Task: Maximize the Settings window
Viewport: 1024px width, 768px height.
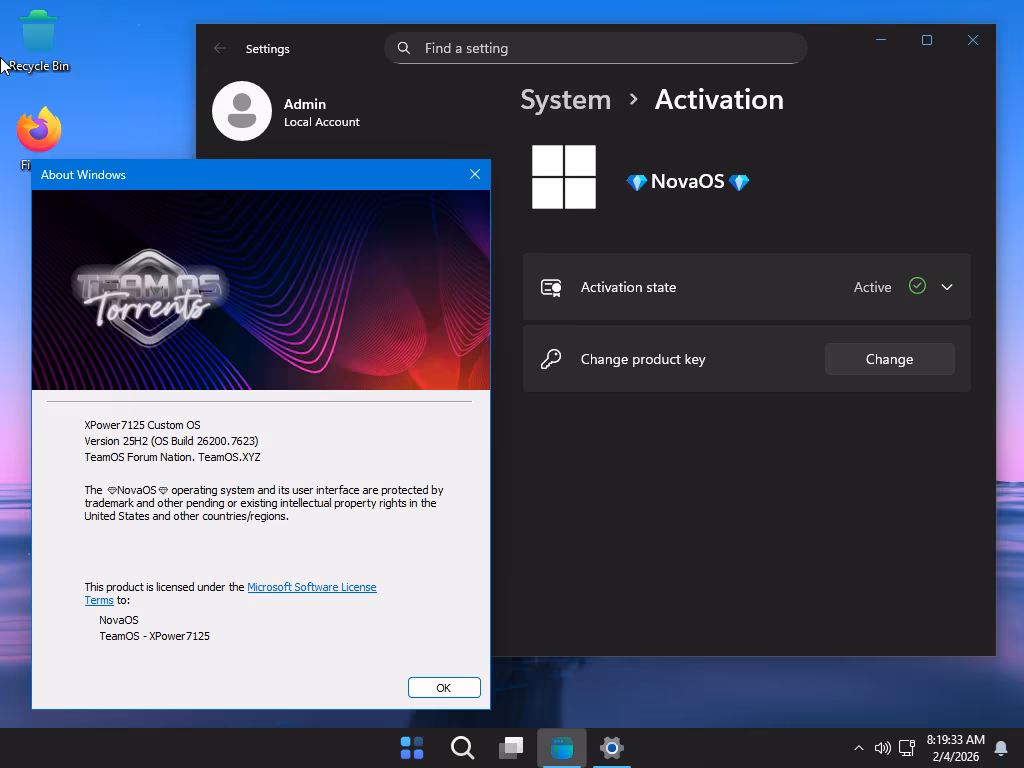Action: click(927, 40)
